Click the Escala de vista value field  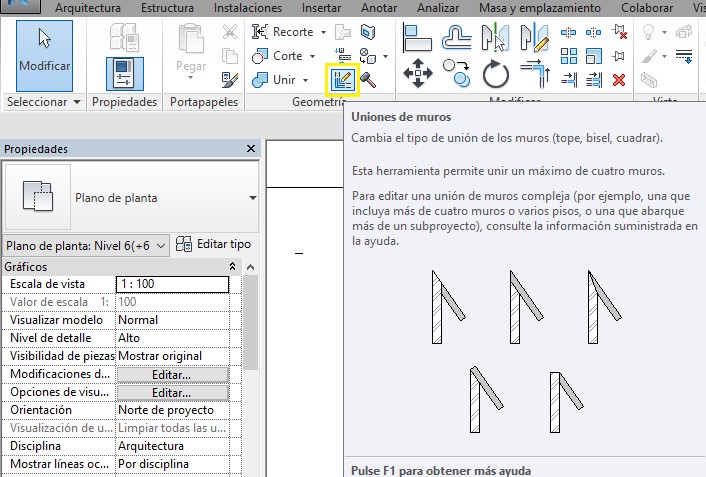point(172,285)
